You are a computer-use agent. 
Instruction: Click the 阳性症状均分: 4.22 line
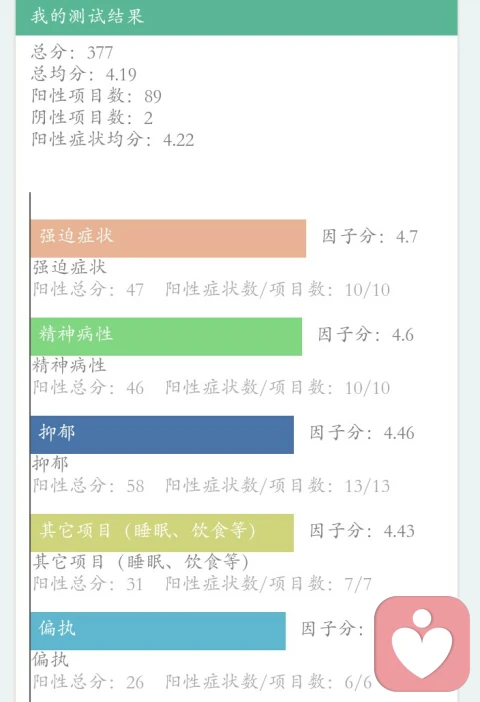click(x=113, y=140)
